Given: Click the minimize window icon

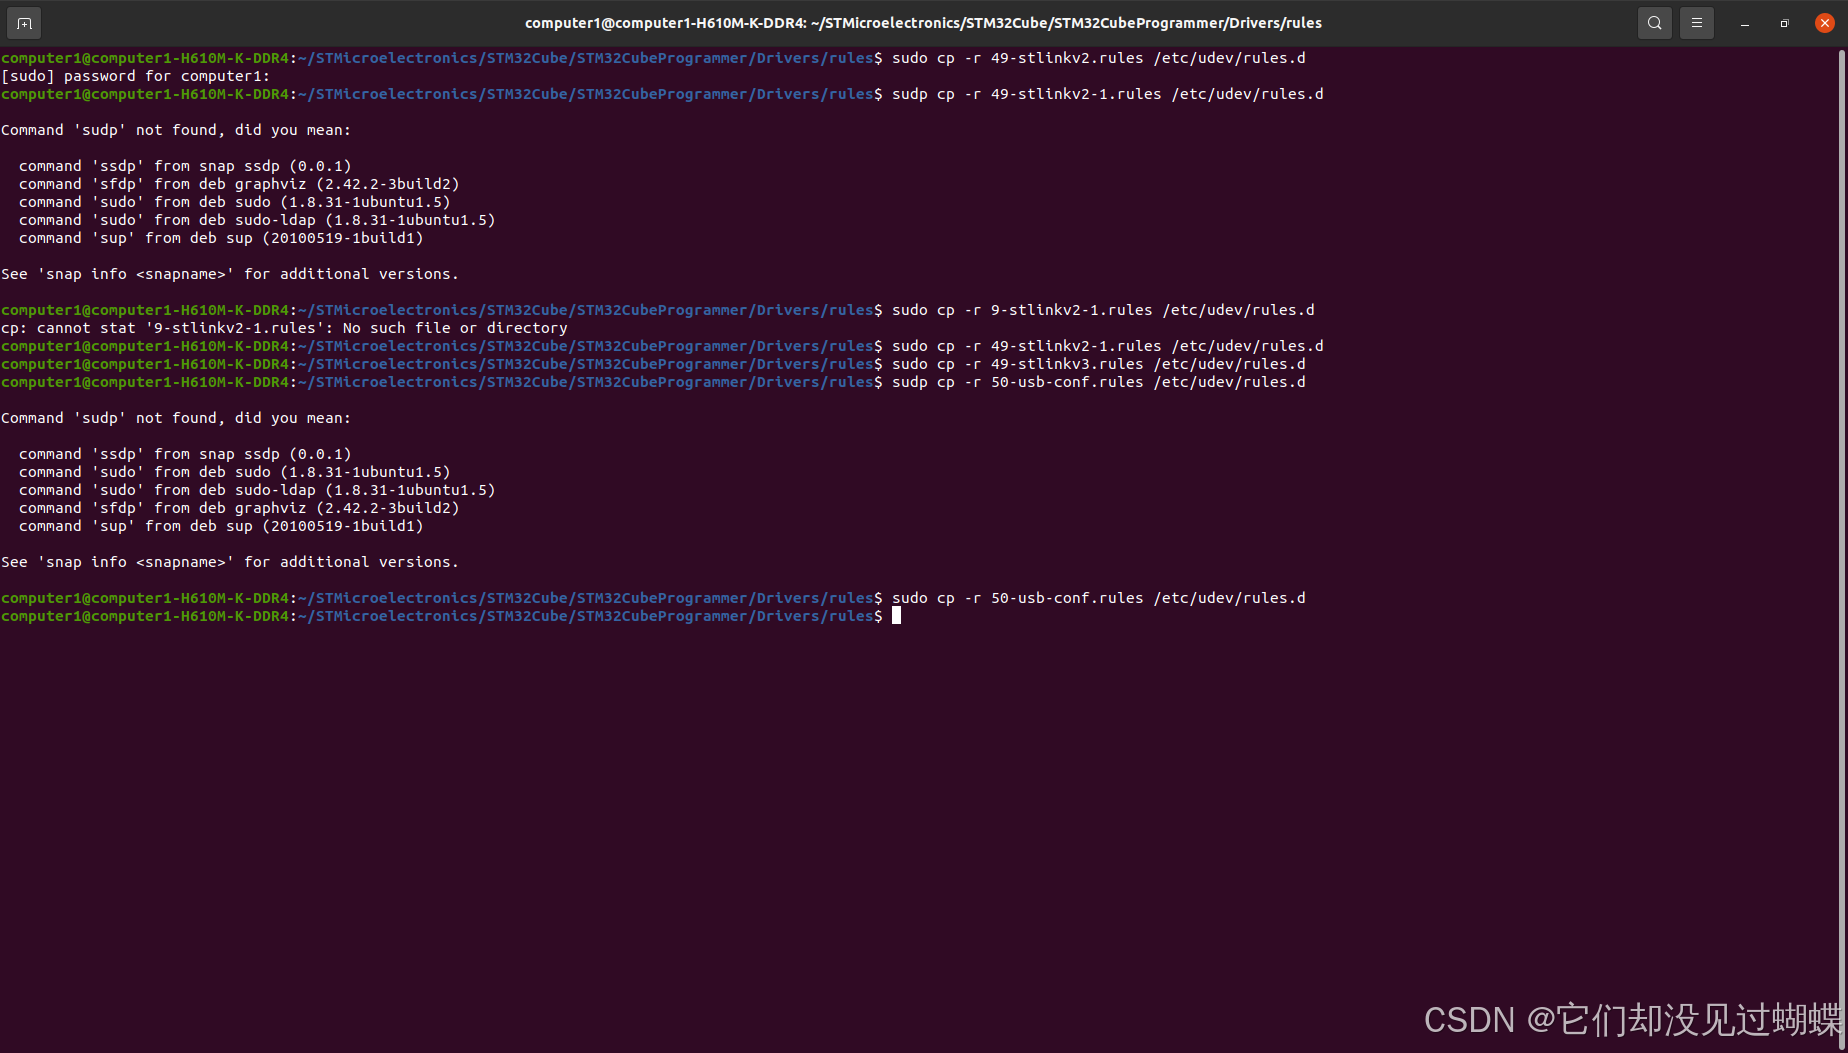Looking at the screenshot, I should pos(1744,22).
